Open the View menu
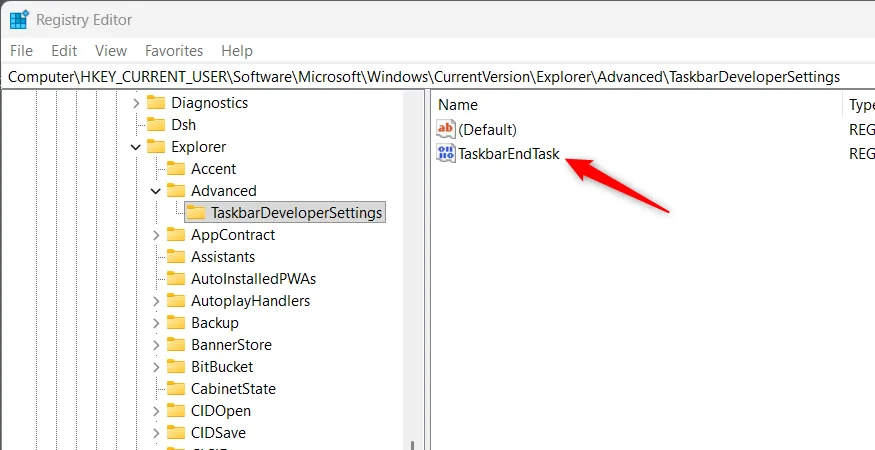Viewport: 875px width, 450px height. pyautogui.click(x=111, y=51)
